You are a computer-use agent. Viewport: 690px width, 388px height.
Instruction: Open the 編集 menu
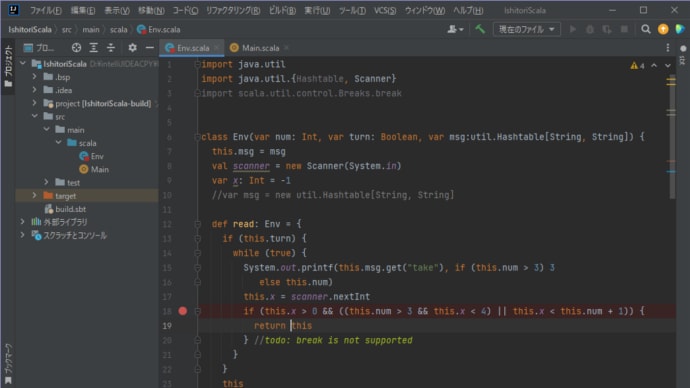pyautogui.click(x=82, y=10)
